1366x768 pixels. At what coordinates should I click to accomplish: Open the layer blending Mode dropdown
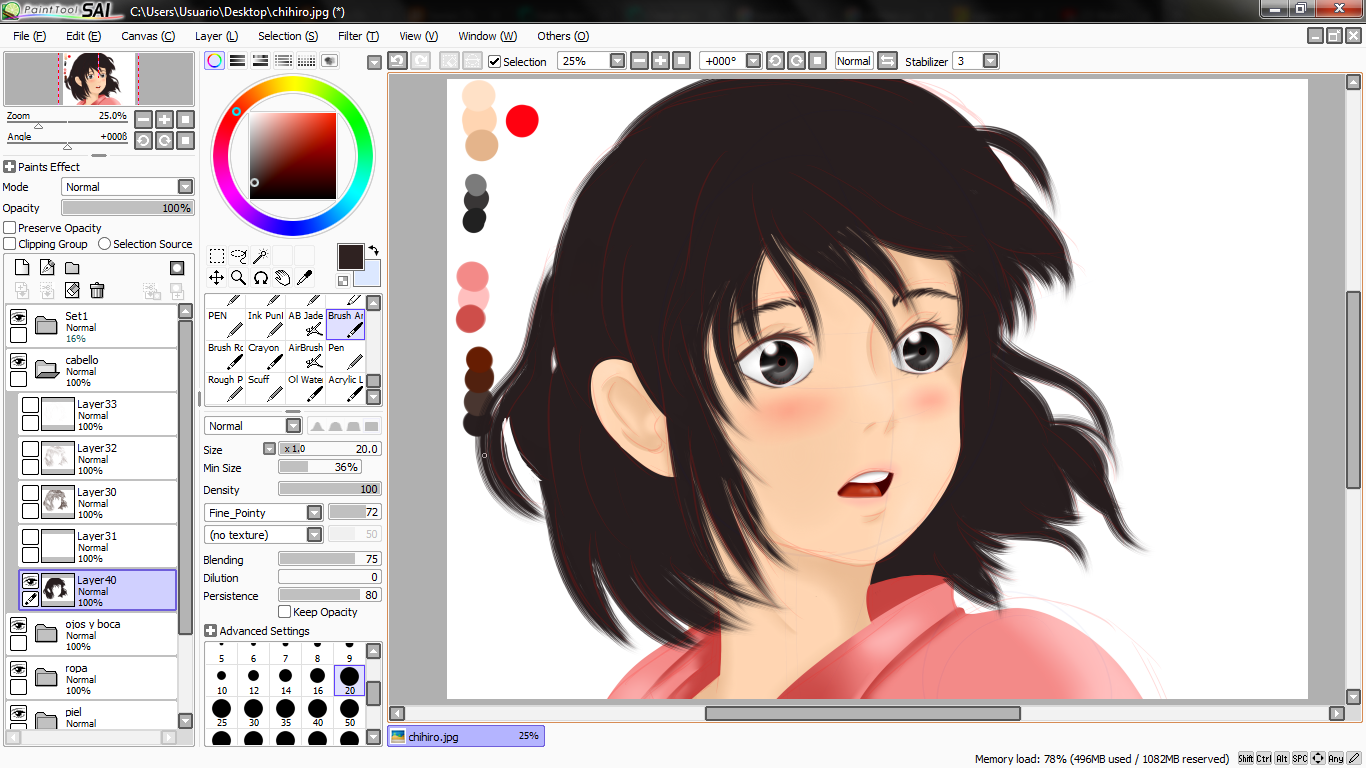click(x=185, y=187)
